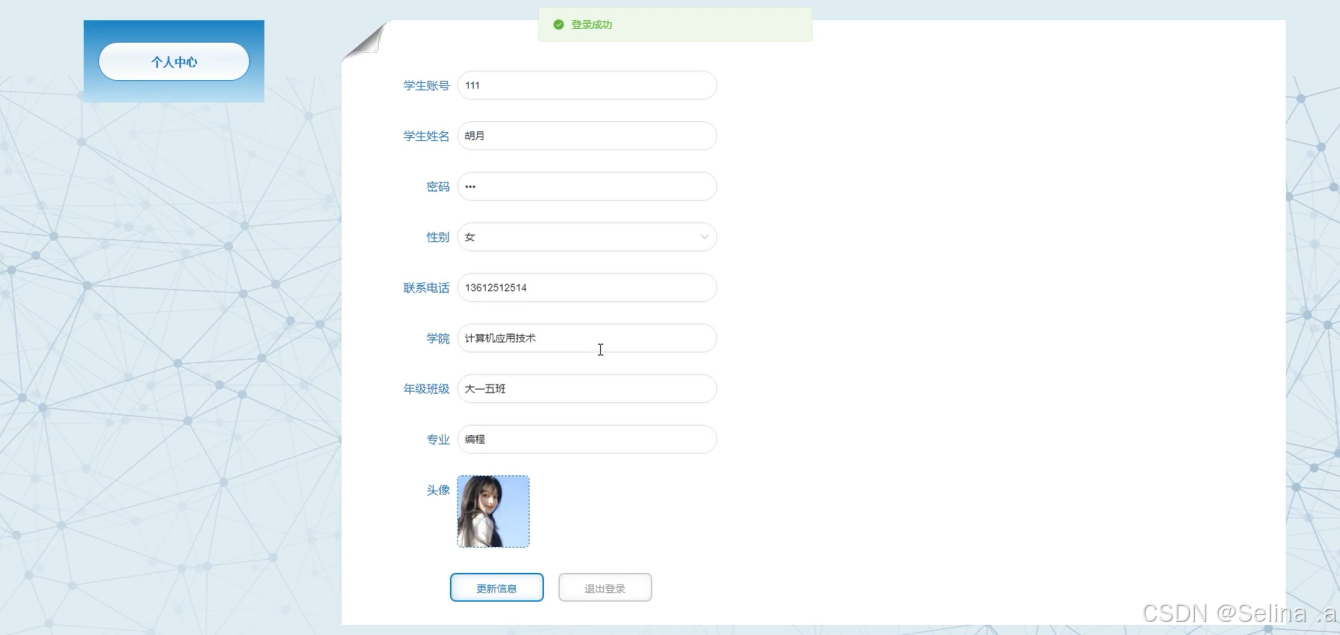Image resolution: width=1340 pixels, height=635 pixels.
Task: Click the green success check icon
Action: click(559, 25)
